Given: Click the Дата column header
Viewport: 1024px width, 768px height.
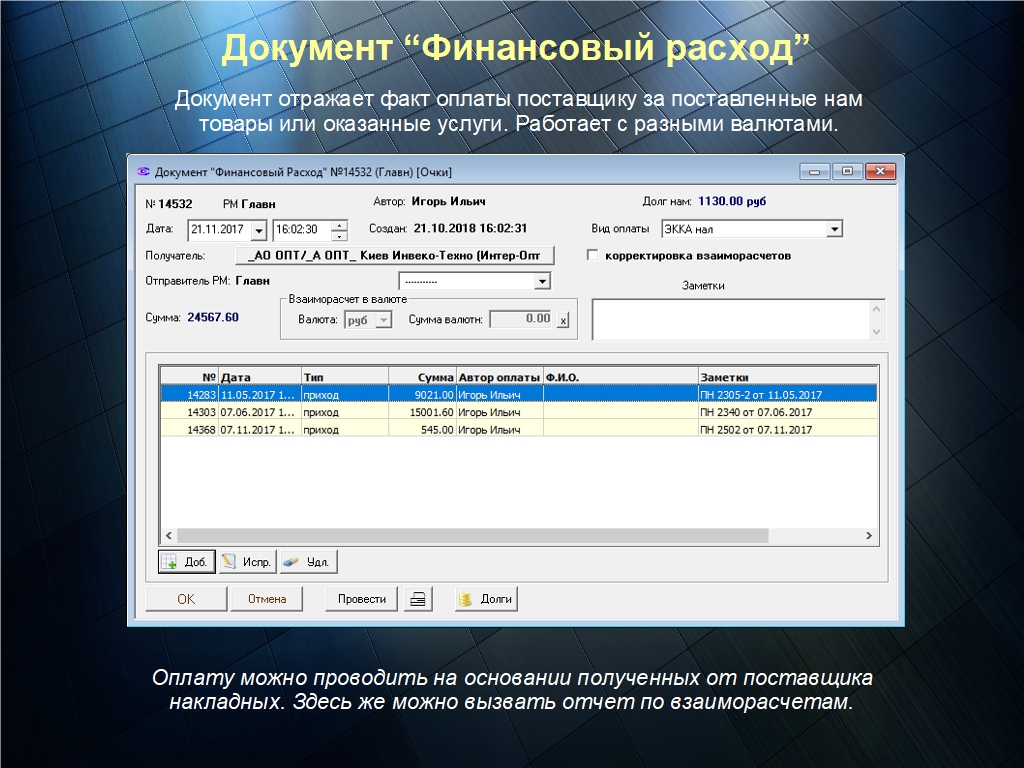Looking at the screenshot, I should 259,377.
